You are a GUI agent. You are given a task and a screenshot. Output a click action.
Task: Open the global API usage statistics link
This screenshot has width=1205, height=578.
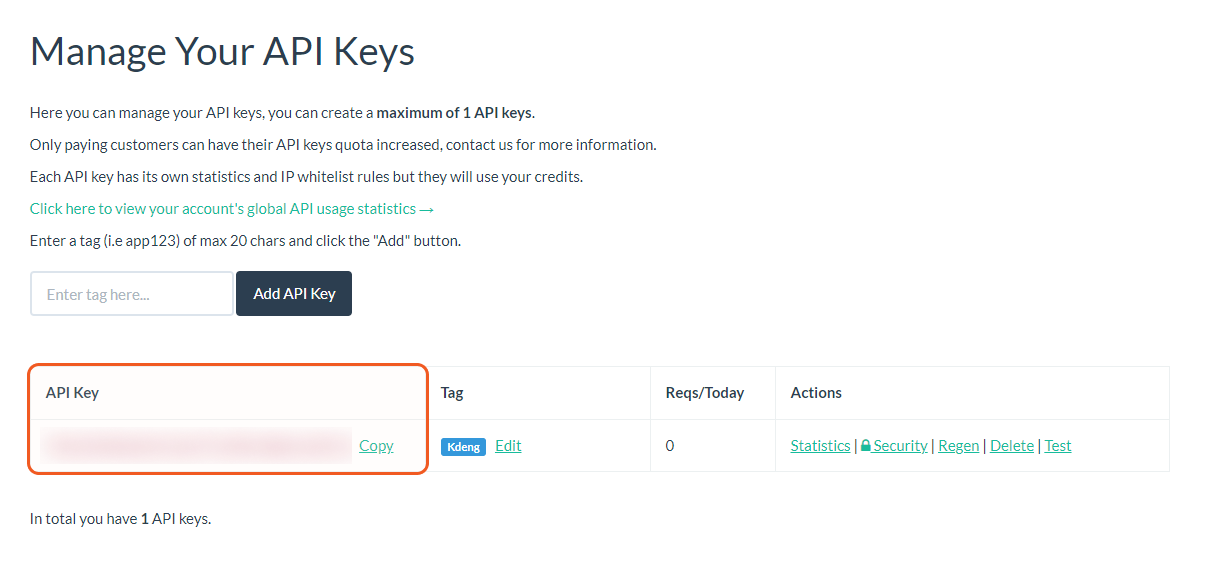click(232, 209)
